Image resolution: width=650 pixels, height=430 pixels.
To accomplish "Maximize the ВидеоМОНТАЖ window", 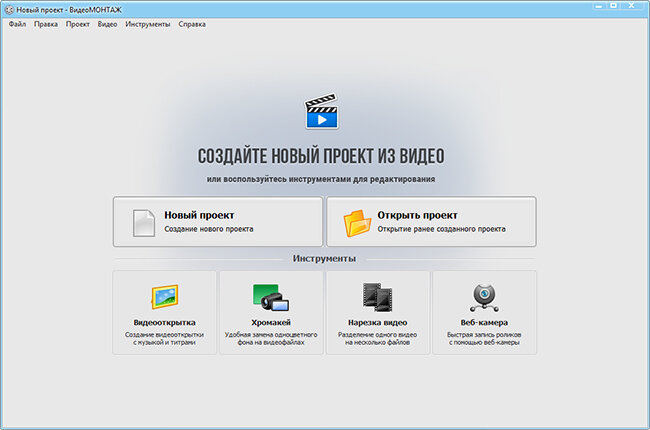I will (x=614, y=6).
